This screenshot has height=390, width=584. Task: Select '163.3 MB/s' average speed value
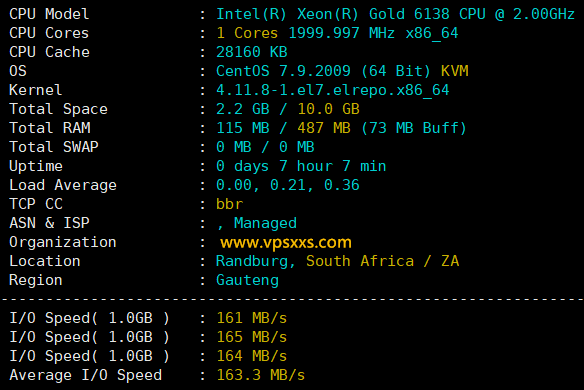(261, 375)
